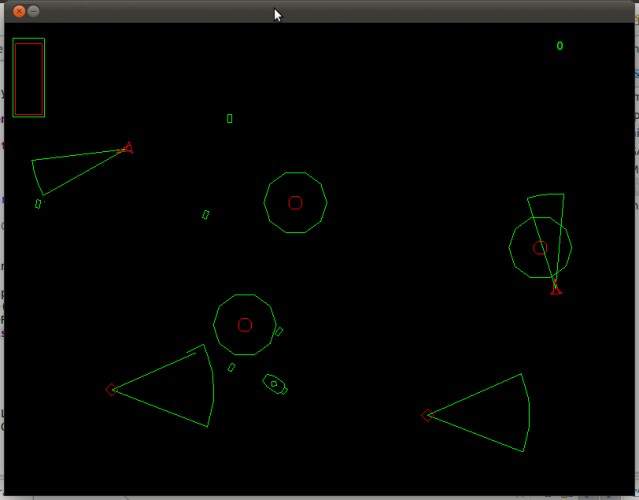Image resolution: width=639 pixels, height=500 pixels.
Task: Click the green score counter showing 0
Action: 560,46
